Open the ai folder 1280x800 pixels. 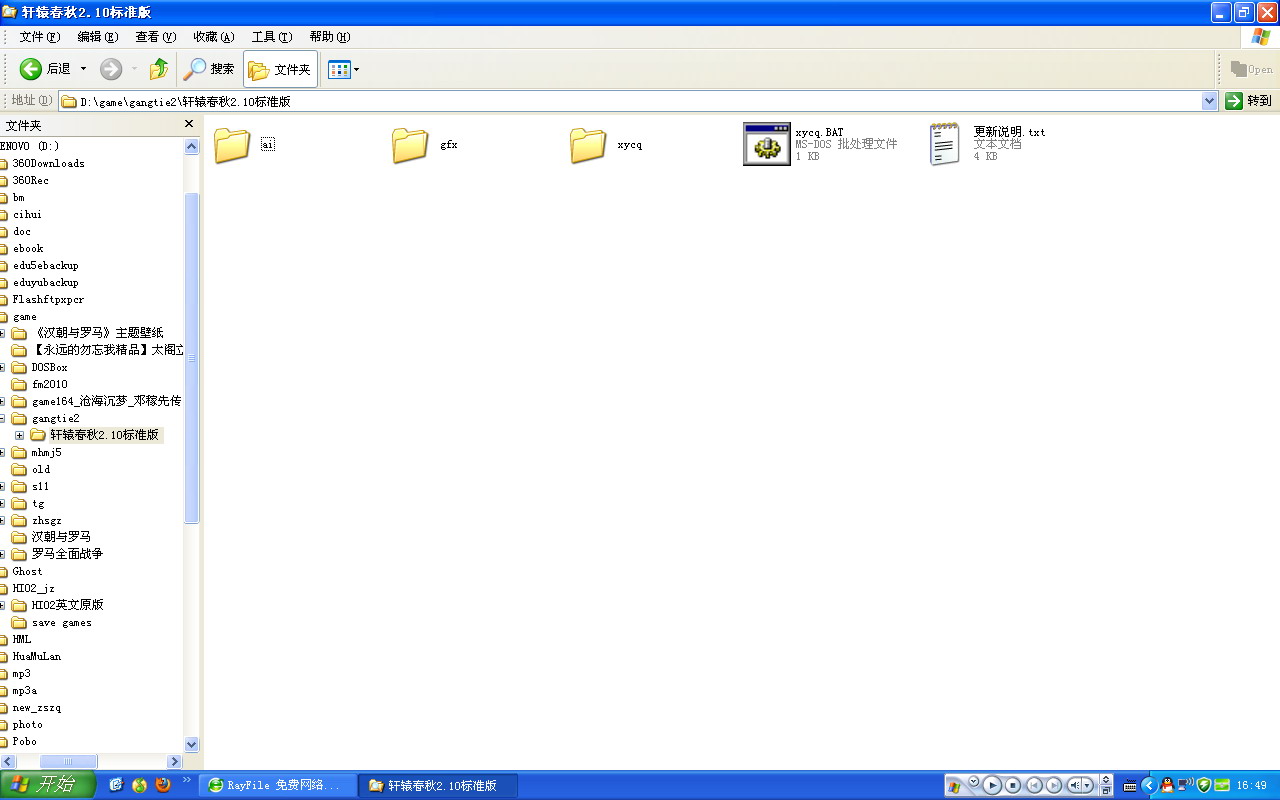coord(232,145)
